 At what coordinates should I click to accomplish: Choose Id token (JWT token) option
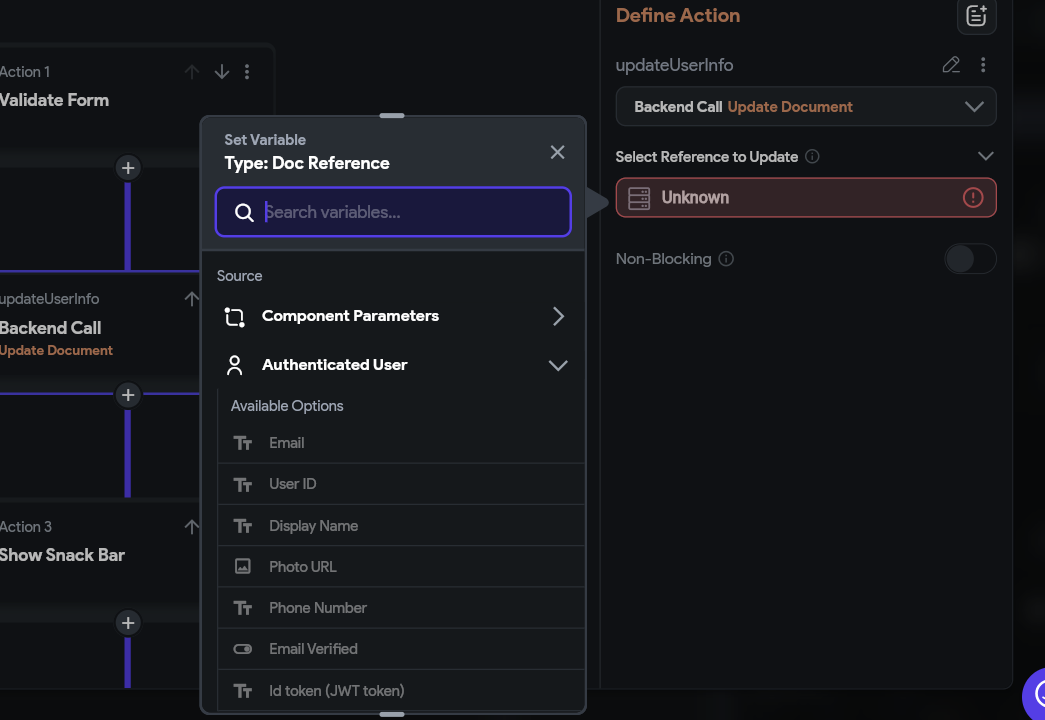coord(401,691)
